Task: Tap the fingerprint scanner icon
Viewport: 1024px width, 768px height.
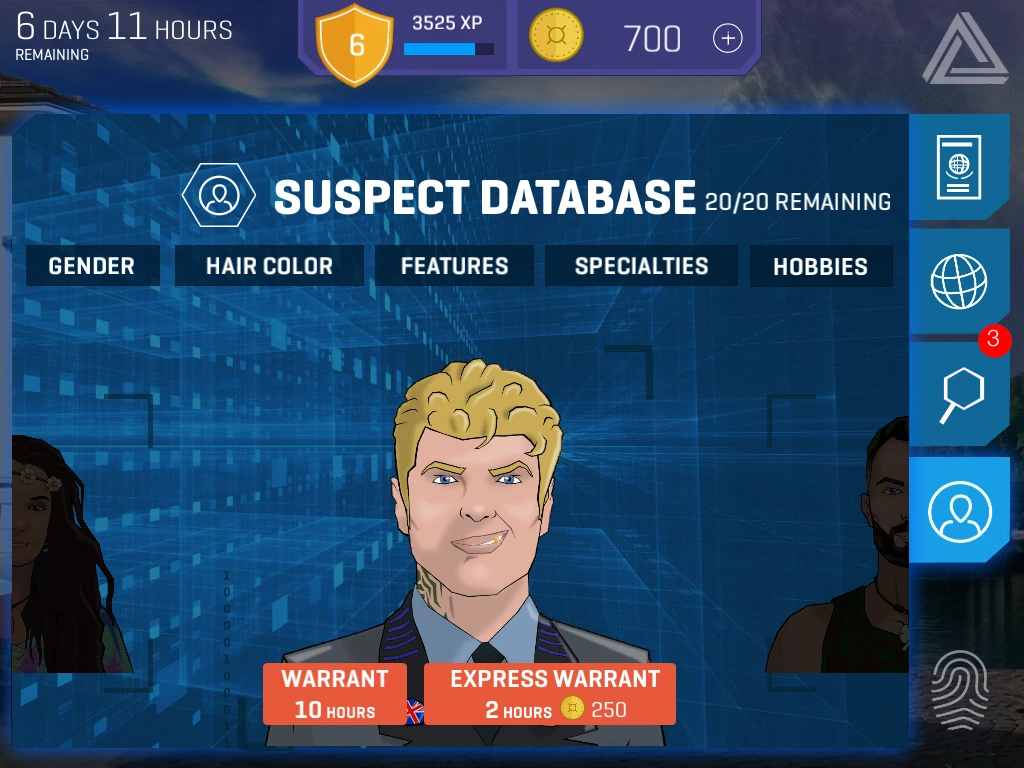Action: [x=959, y=690]
